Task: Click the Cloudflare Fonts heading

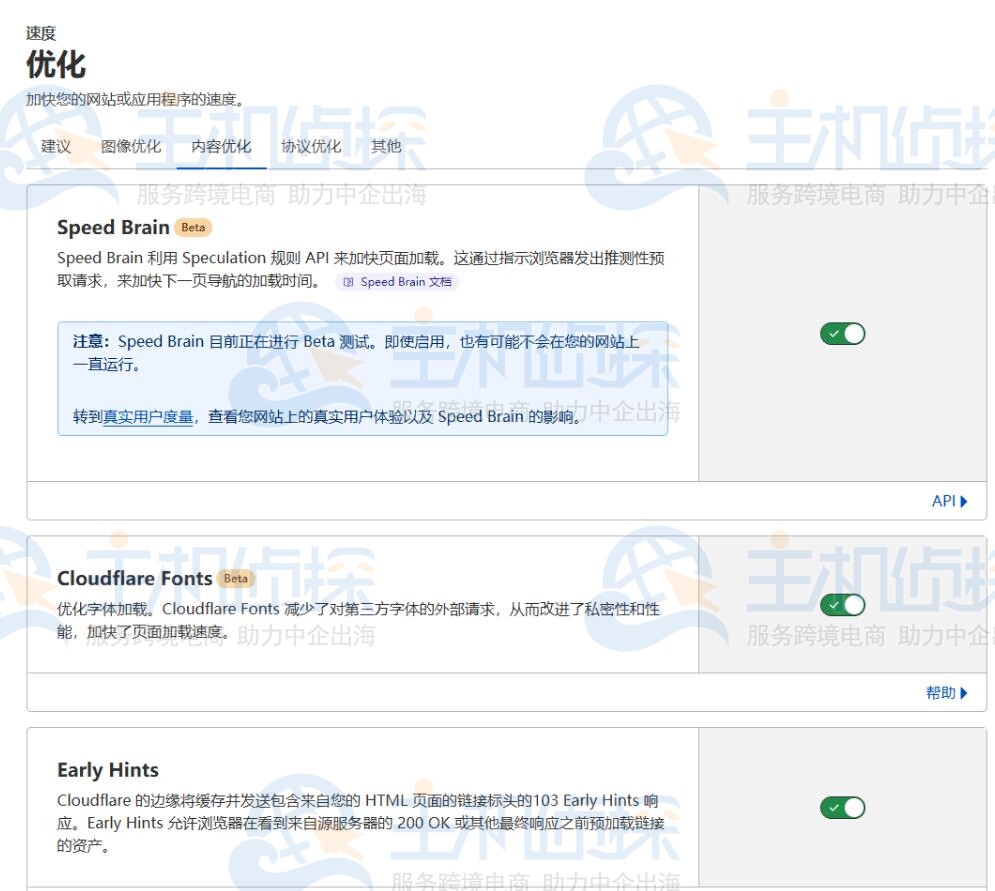Action: (x=134, y=578)
